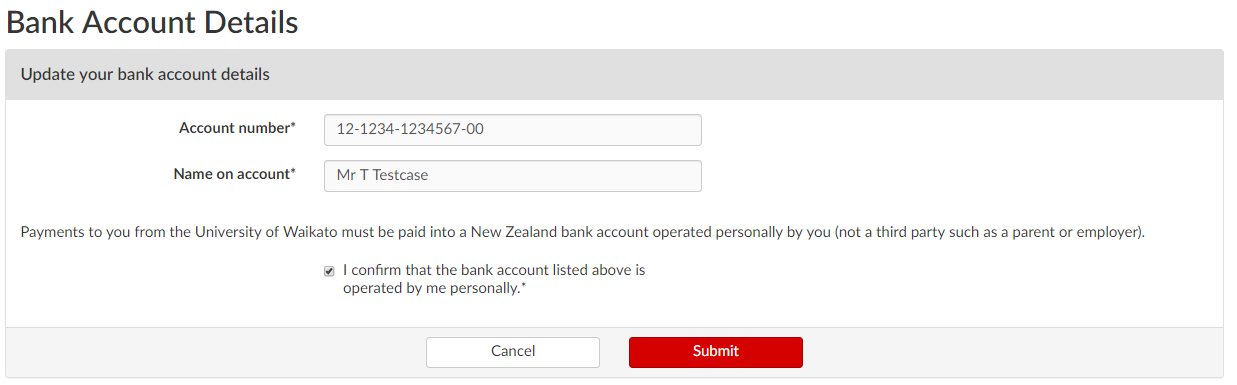Screen dimensions: 1237x385
Task: Tick the personal account confirmation checkbox
Action: click(x=329, y=271)
